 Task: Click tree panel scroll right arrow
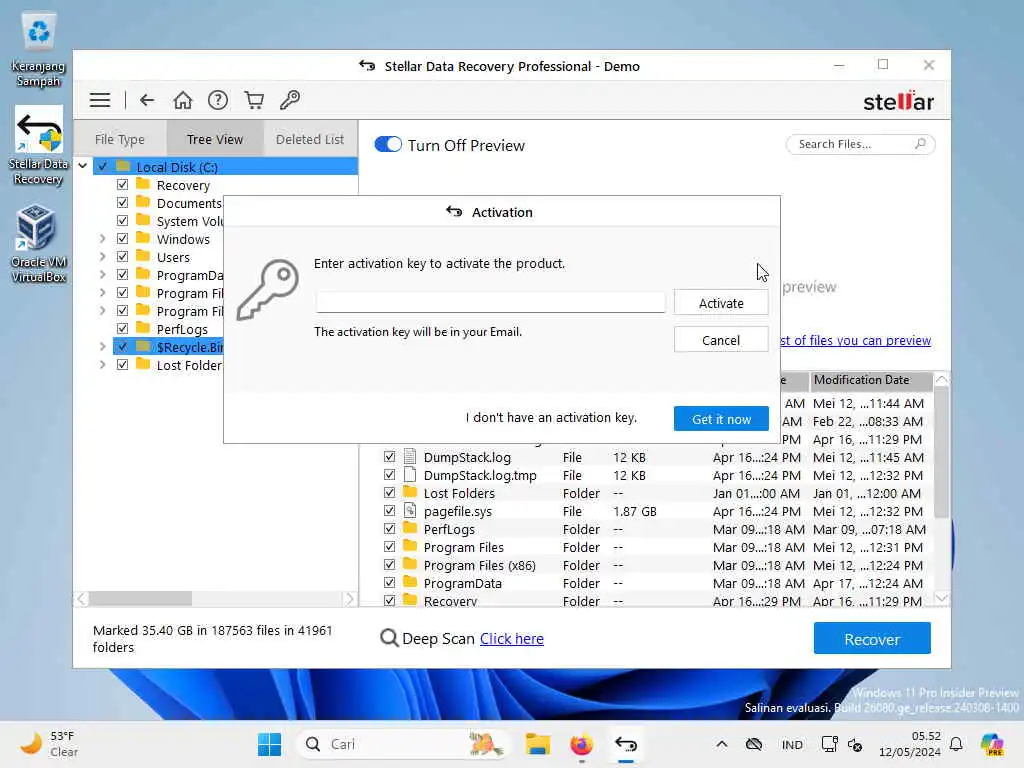[349, 598]
